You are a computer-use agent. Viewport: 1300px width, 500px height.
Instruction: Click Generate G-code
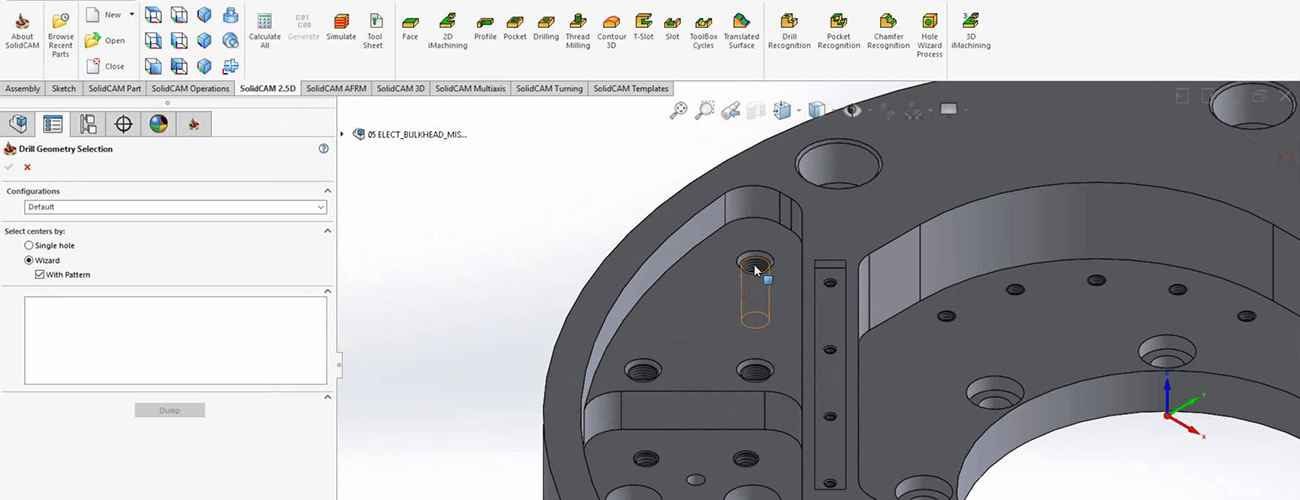click(x=303, y=27)
